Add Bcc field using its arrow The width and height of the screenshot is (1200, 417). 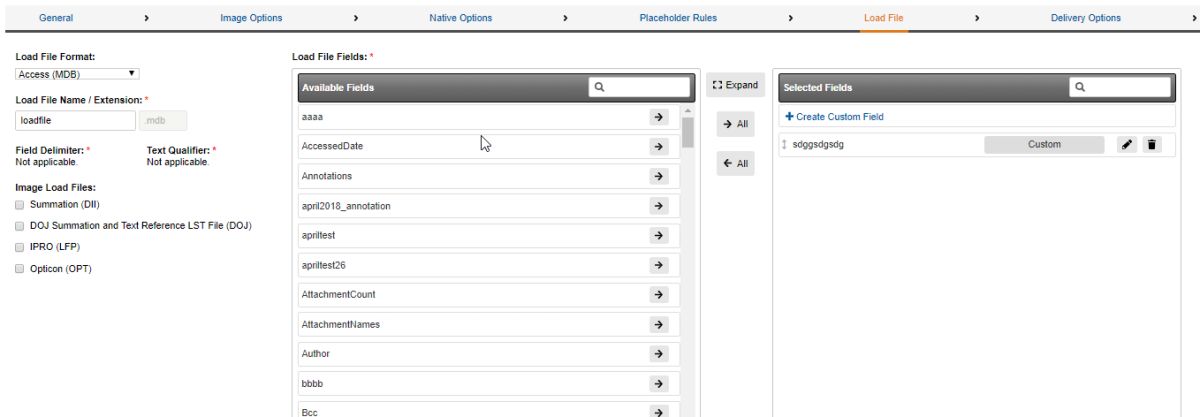point(658,411)
